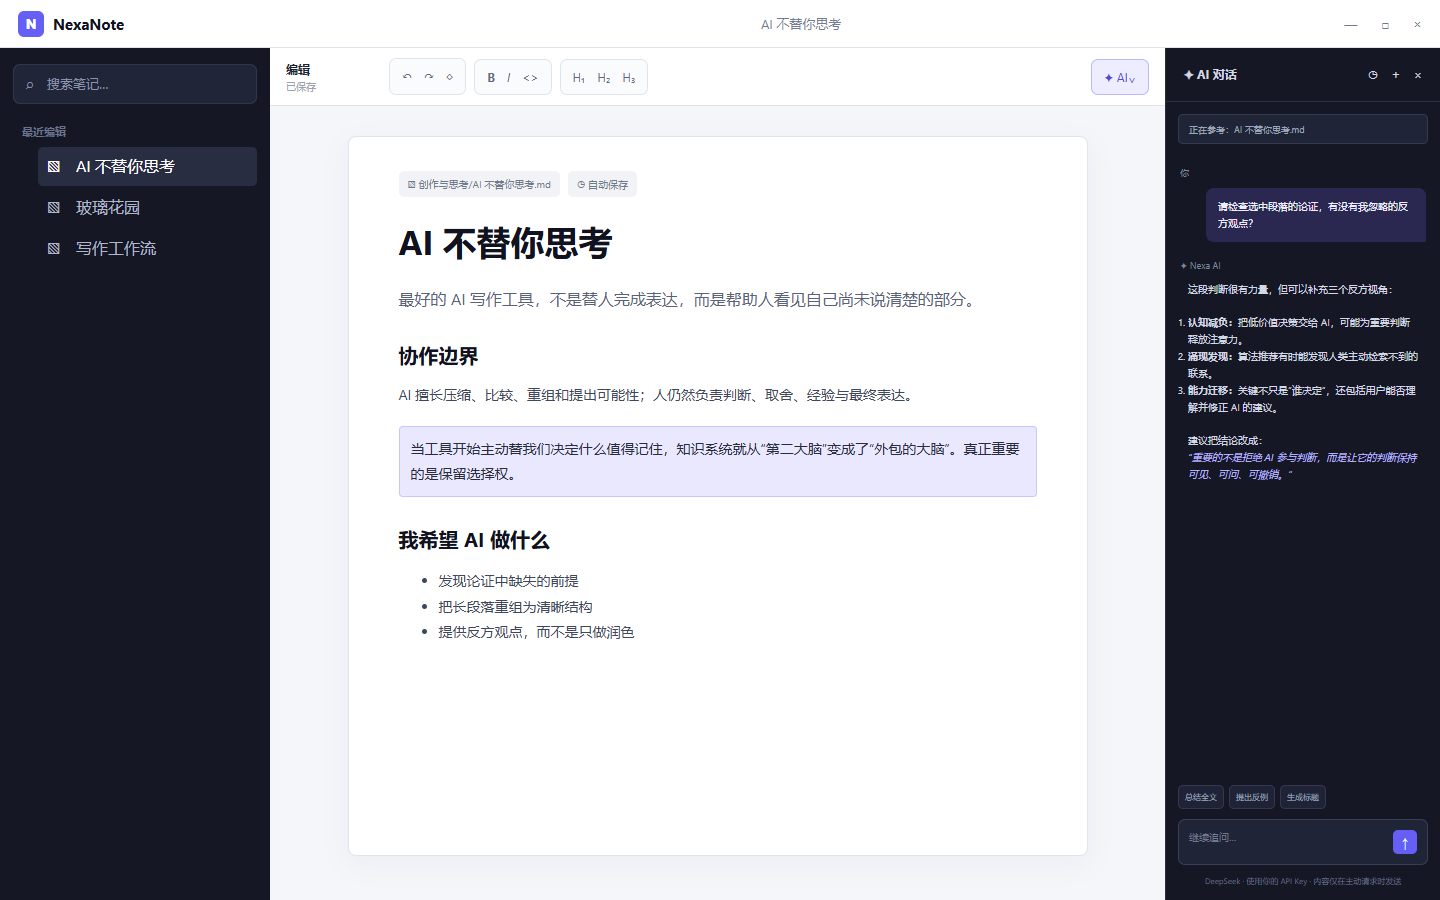
Task: Click the bullet 发现论证中缺失的前提
Action: (508, 581)
